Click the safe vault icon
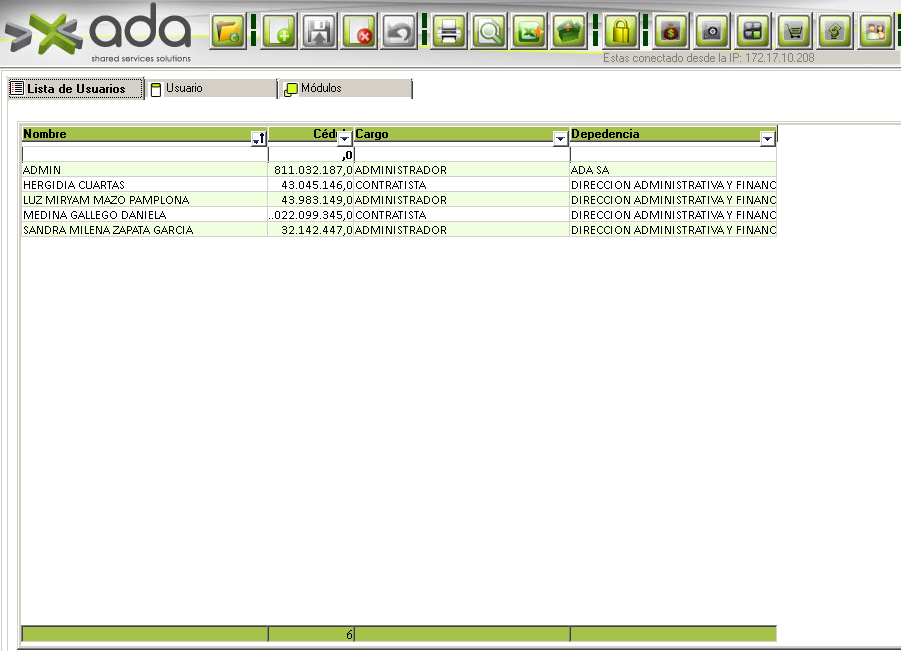Viewport: 901px width, 651px height. tap(712, 32)
